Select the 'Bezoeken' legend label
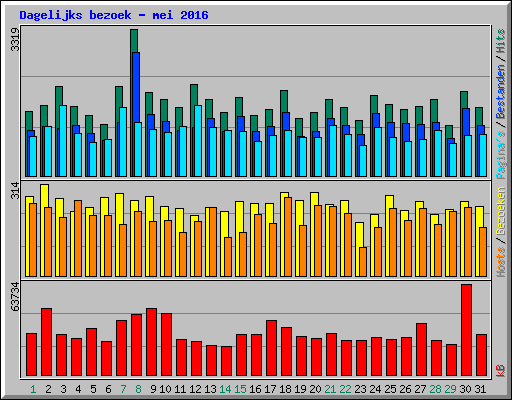 [501, 211]
